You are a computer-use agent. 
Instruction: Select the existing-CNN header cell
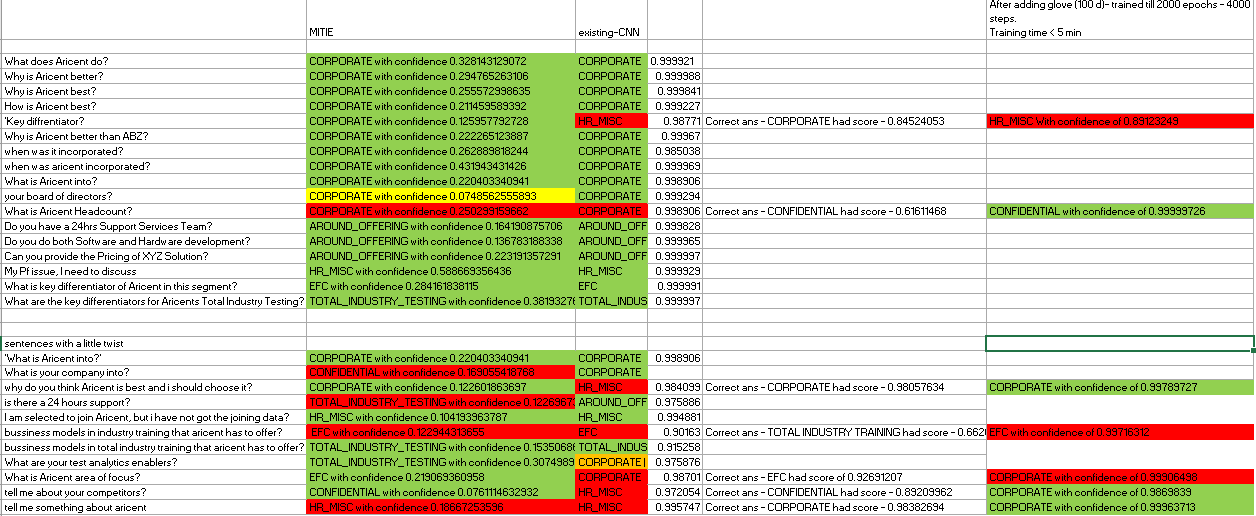(x=610, y=33)
